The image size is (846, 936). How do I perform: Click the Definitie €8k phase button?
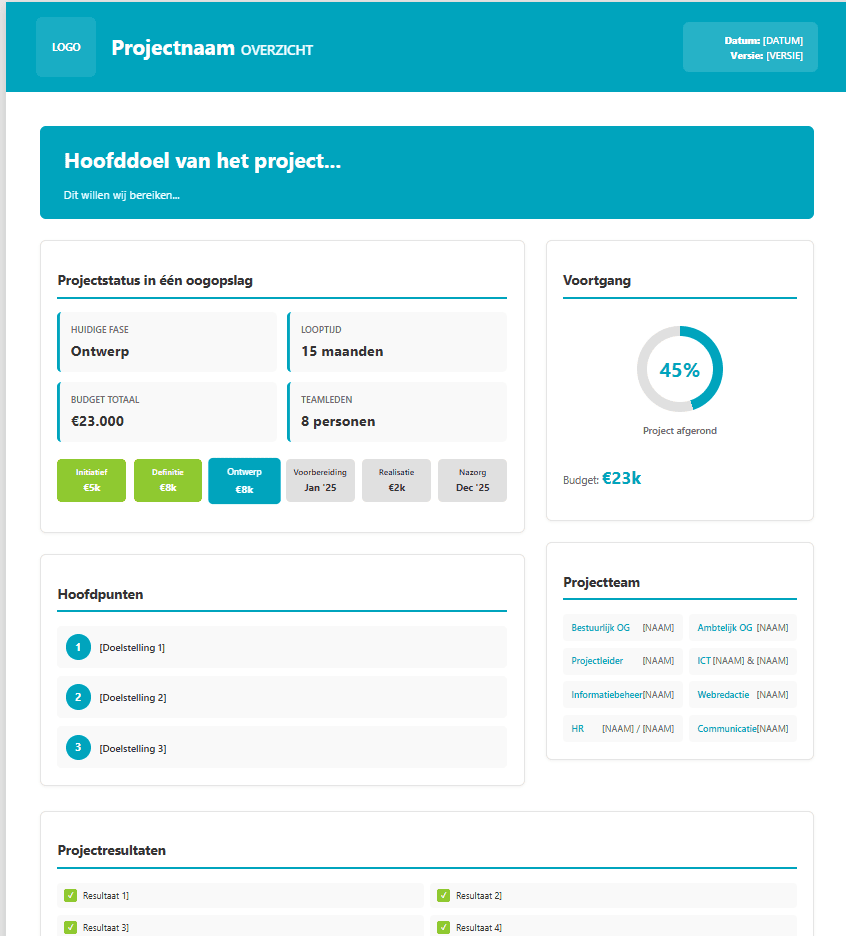pos(167,480)
